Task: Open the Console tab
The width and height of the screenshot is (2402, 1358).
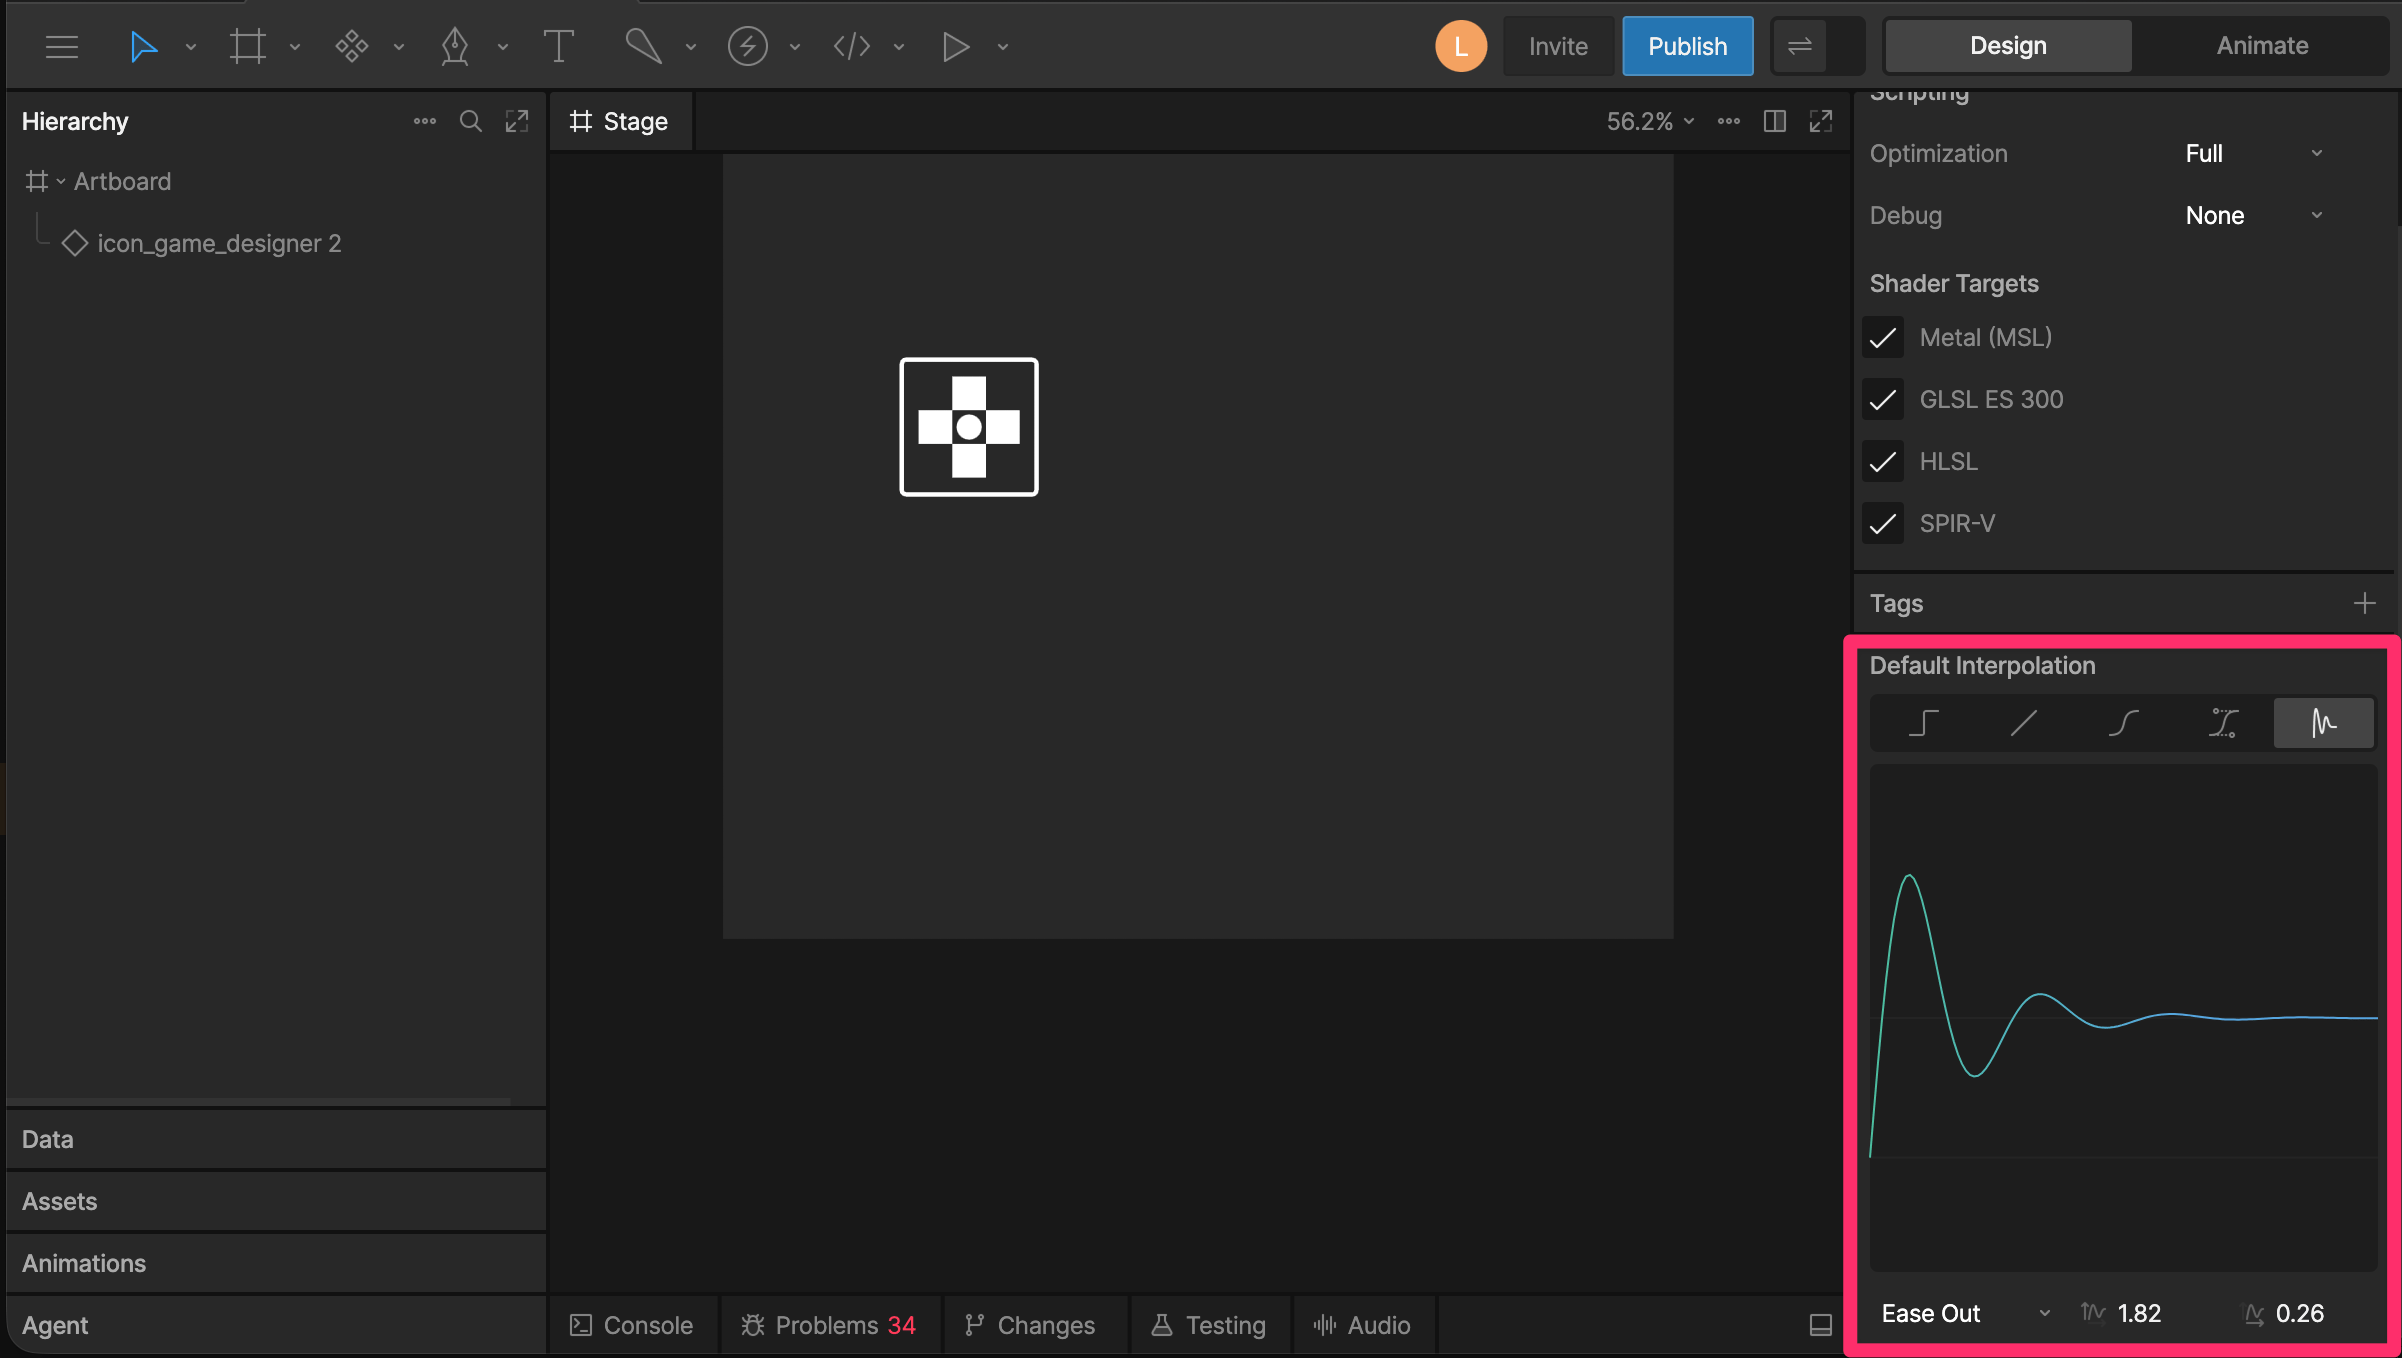Action: pyautogui.click(x=632, y=1325)
